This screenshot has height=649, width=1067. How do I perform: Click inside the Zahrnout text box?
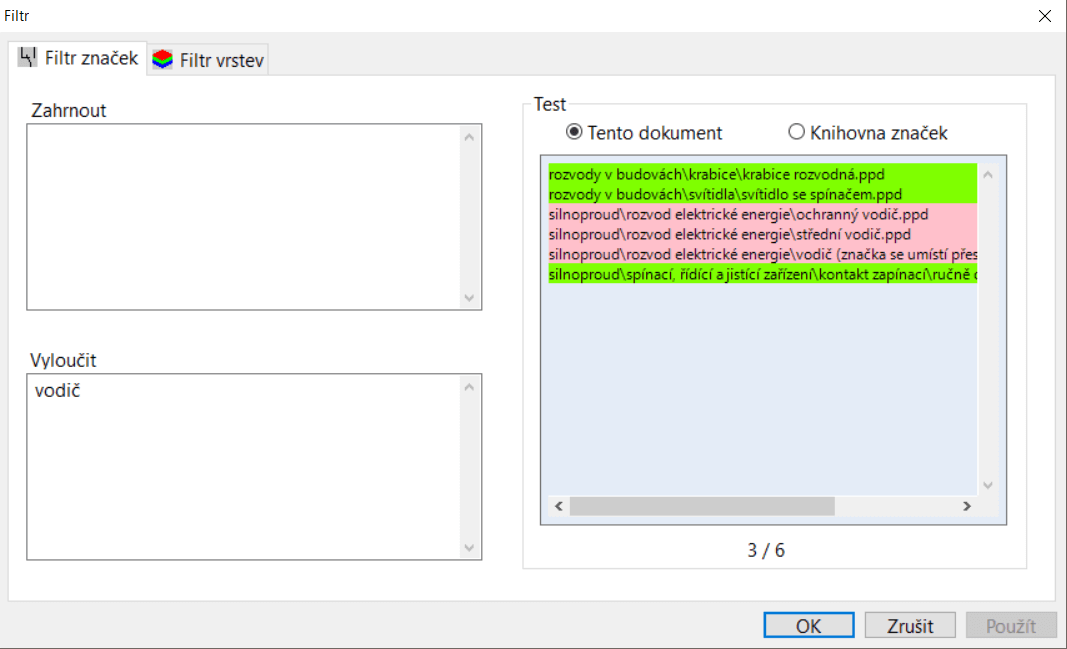254,217
